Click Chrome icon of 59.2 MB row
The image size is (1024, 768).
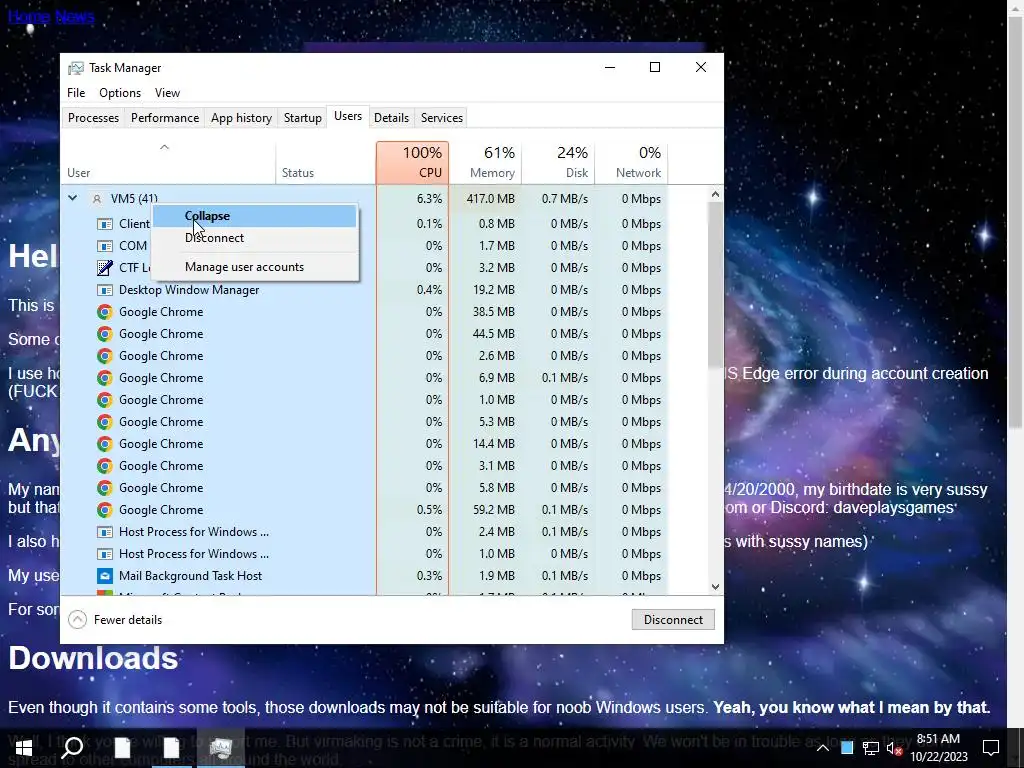(x=104, y=510)
